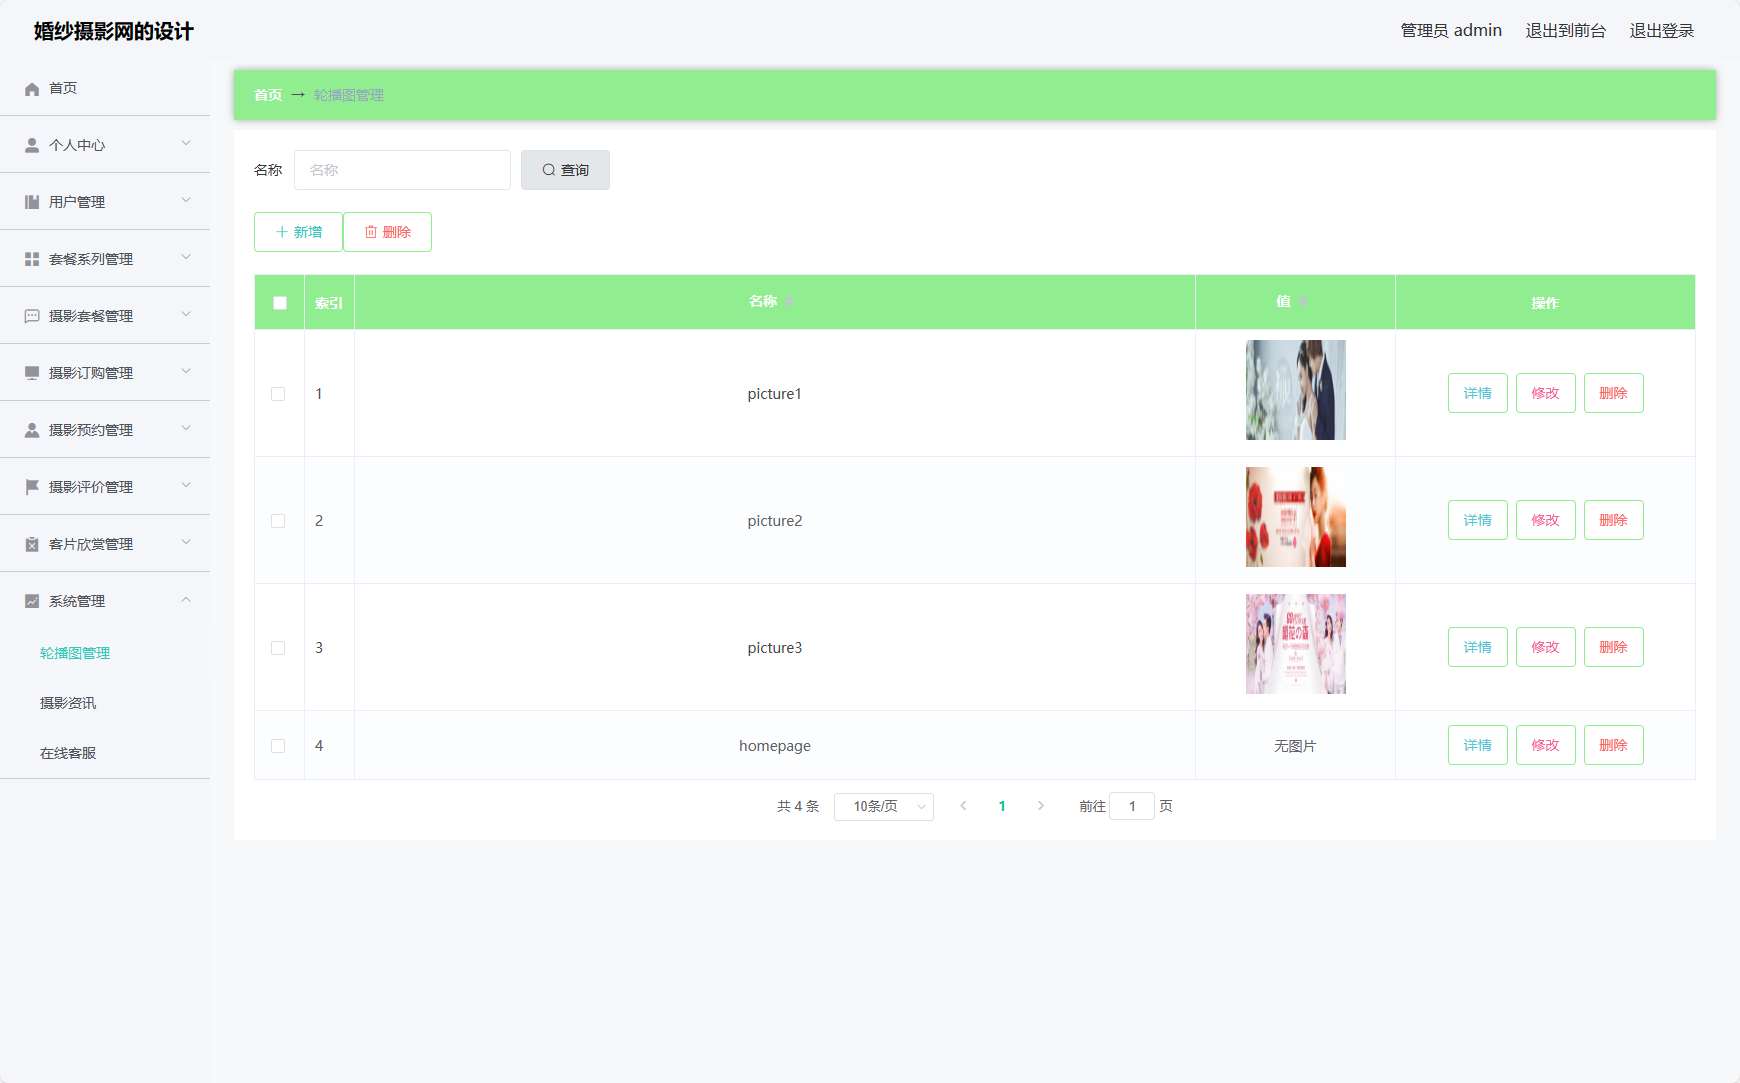Click the 无图片 cell in homepage row
This screenshot has height=1083, width=1740.
1295,746
